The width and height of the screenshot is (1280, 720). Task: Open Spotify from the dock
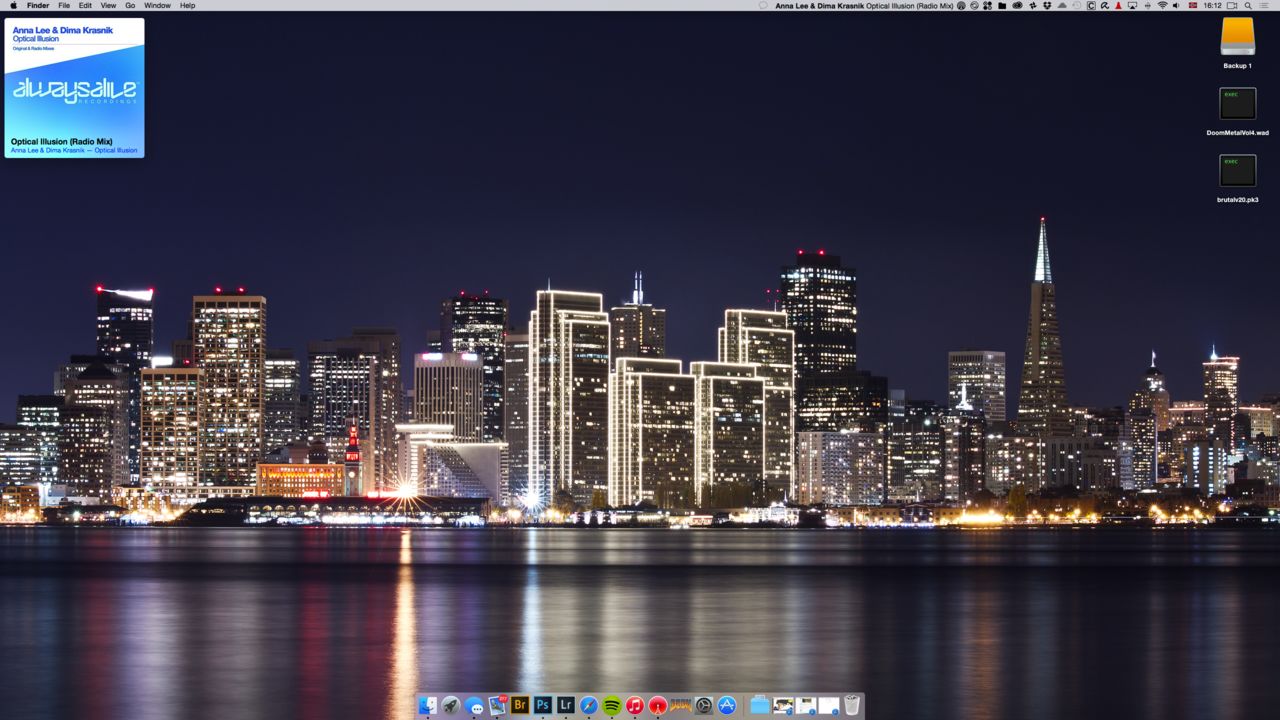(612, 705)
